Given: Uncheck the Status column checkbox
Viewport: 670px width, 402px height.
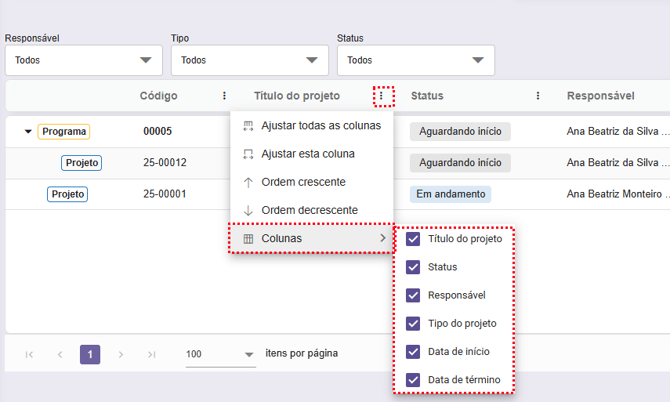Looking at the screenshot, I should (413, 267).
